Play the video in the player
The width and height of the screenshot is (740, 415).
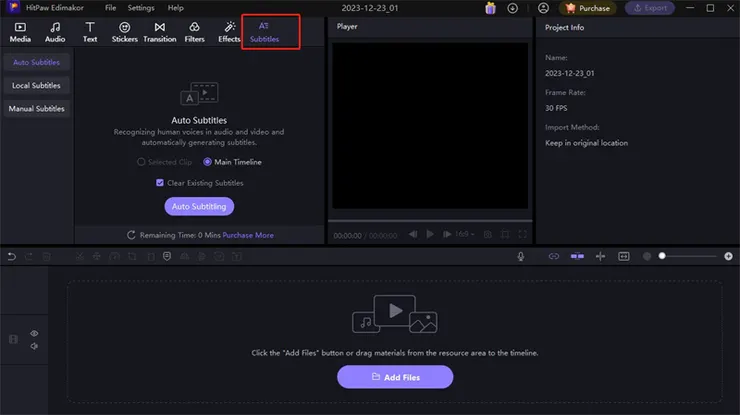click(x=430, y=234)
